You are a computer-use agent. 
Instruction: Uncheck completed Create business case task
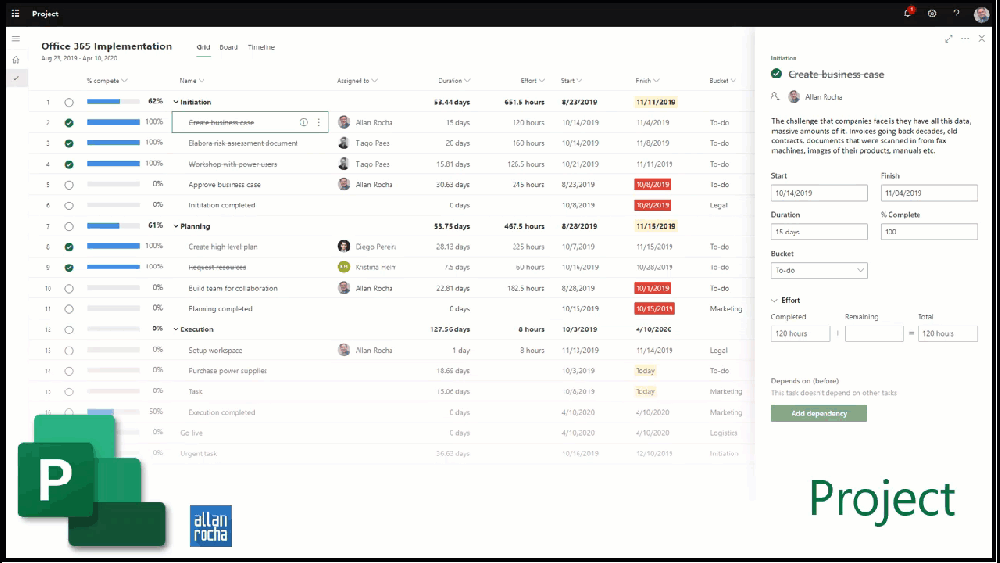click(x=69, y=123)
